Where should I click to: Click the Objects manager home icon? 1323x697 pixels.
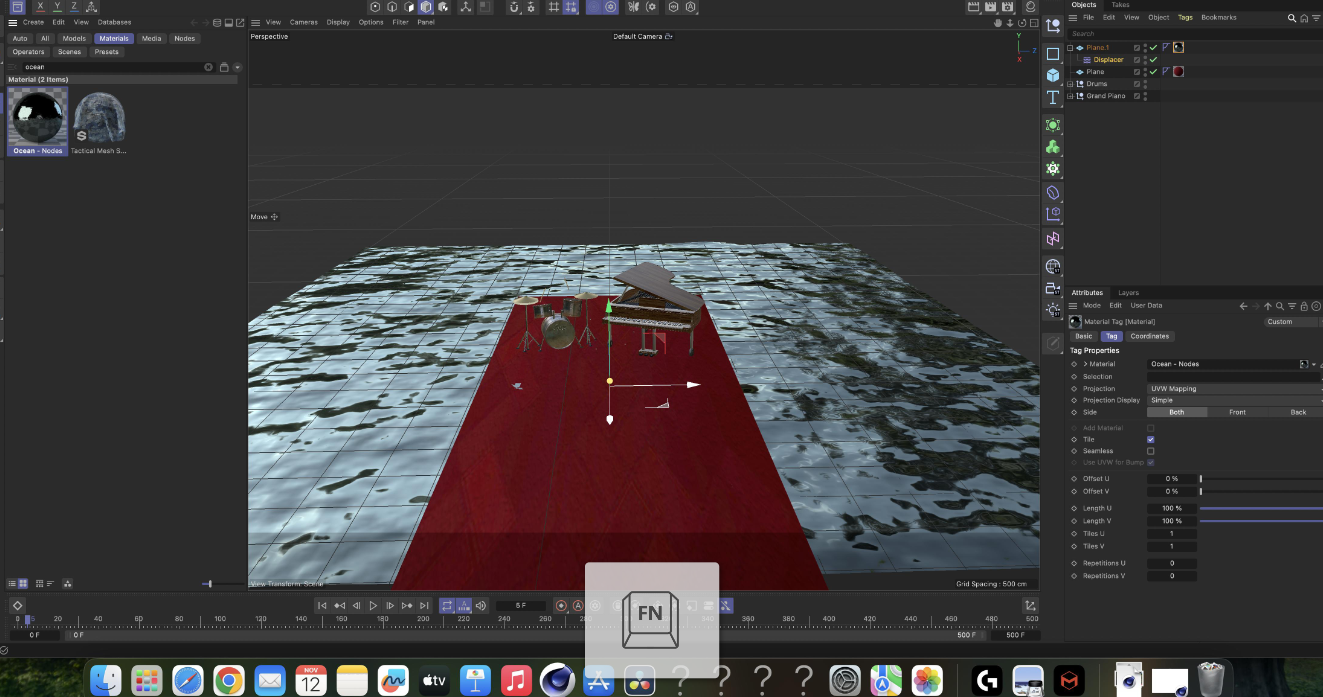[x=1303, y=18]
